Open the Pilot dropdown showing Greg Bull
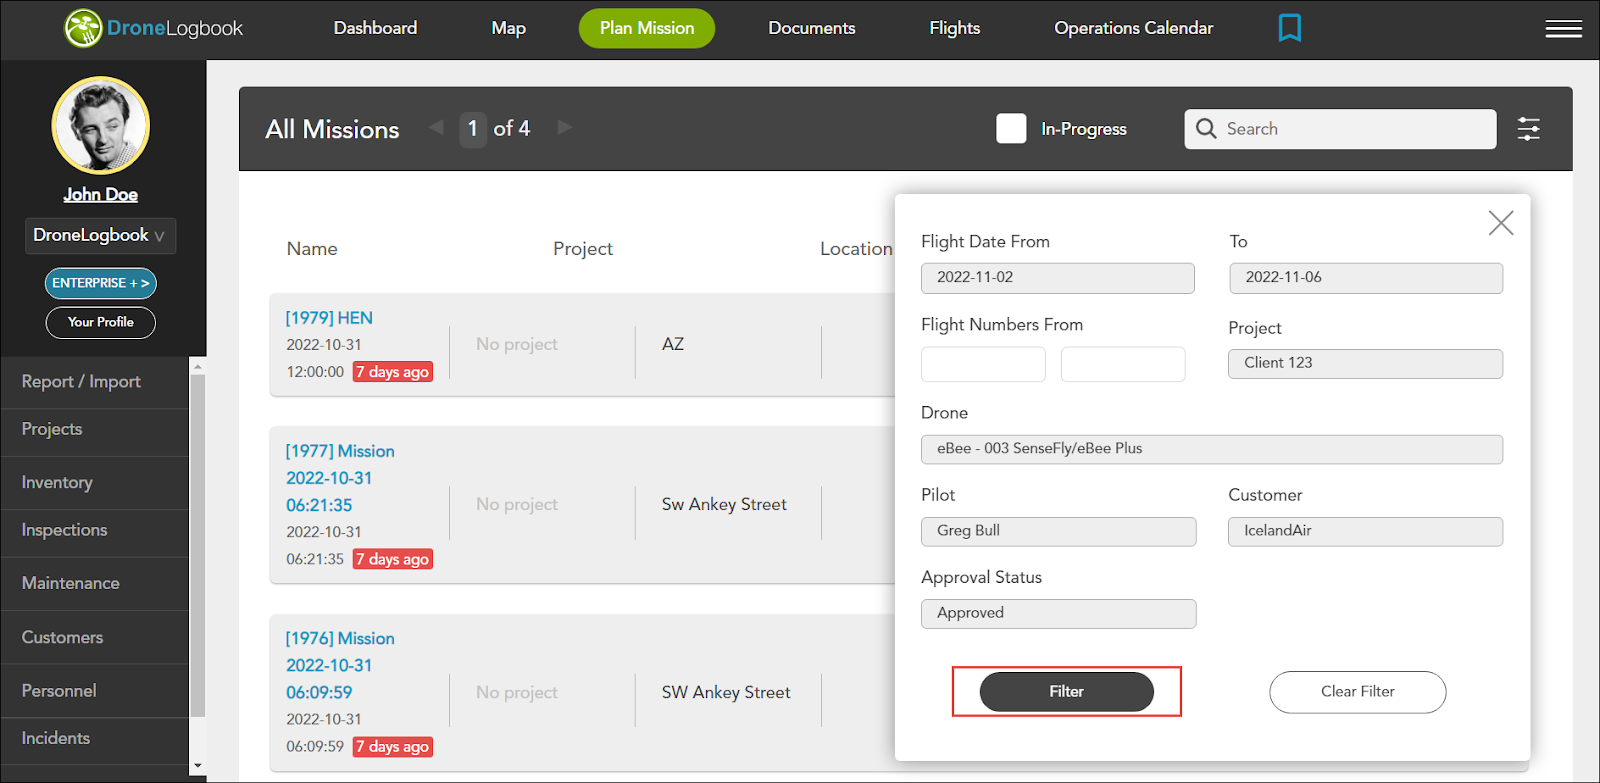The height and width of the screenshot is (783, 1600). coord(1058,531)
